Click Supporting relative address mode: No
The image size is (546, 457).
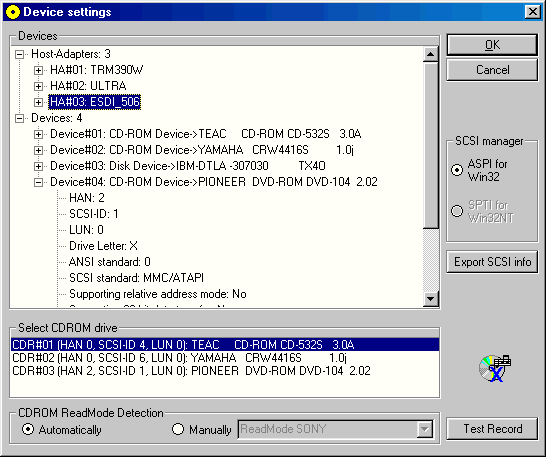[158, 294]
